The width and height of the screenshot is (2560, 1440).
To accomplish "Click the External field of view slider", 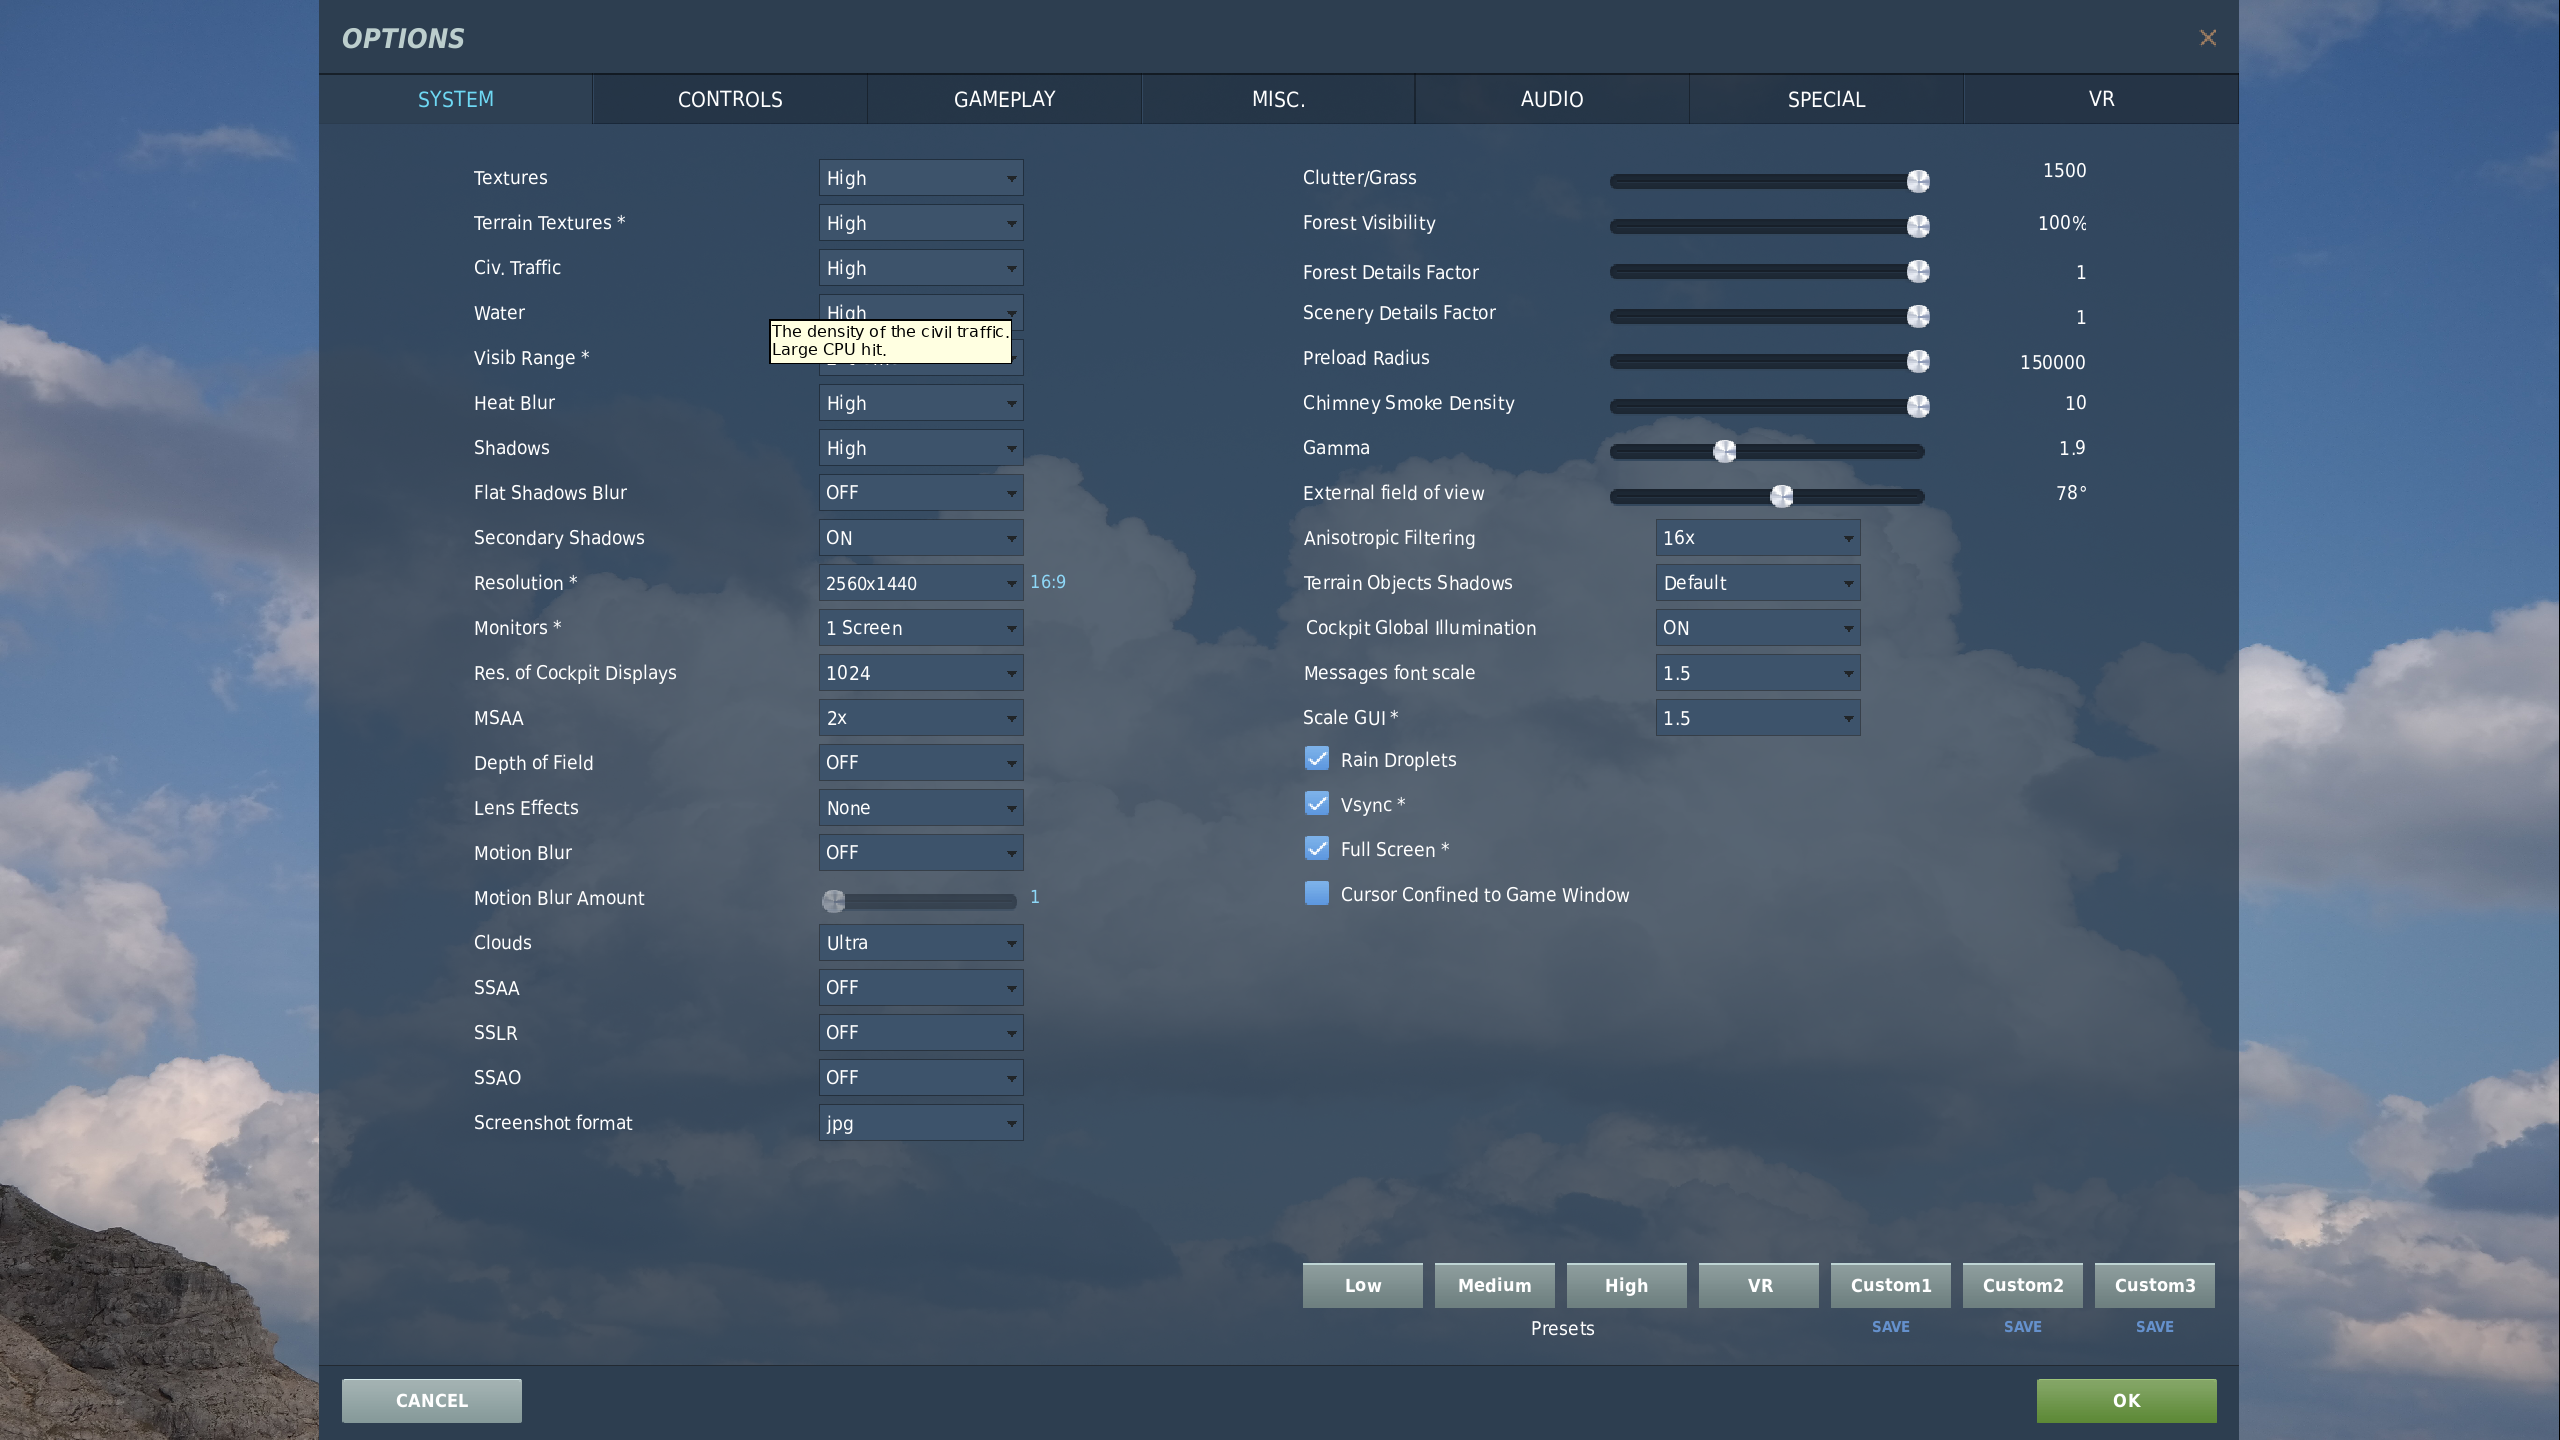I will point(1767,496).
